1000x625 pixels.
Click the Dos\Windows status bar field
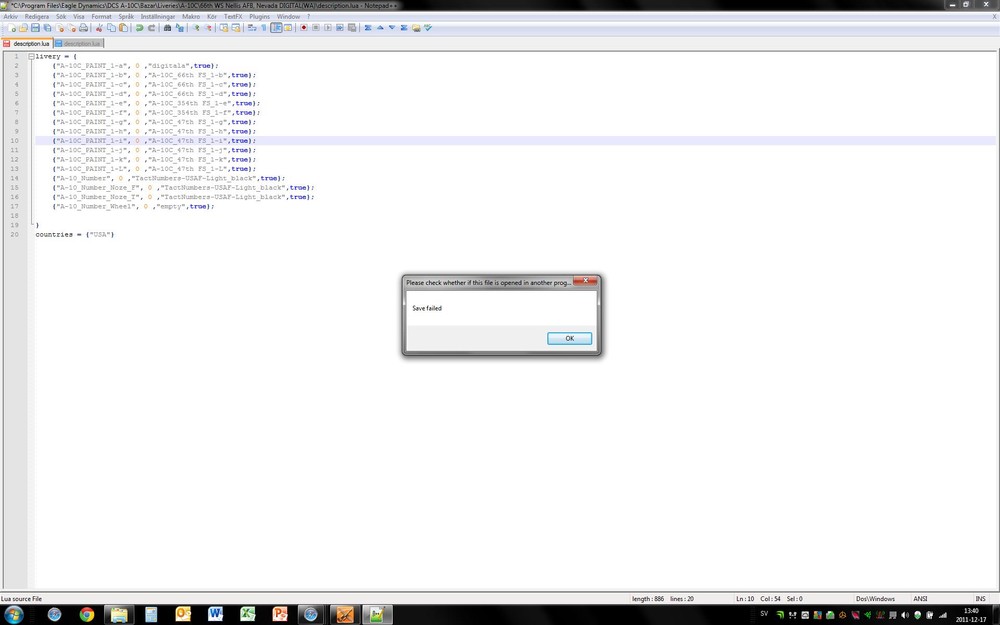(875, 599)
